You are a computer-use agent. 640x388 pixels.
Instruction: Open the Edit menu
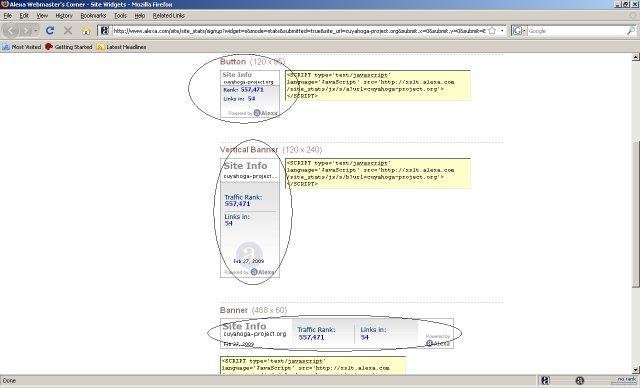click(24, 16)
